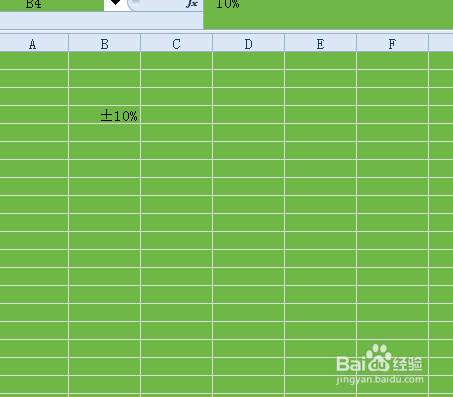Select column D header

(248, 43)
